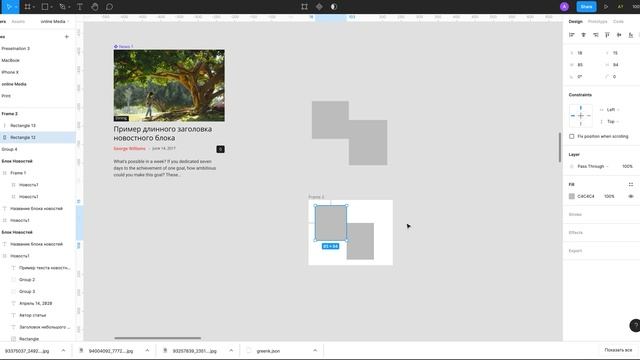The width and height of the screenshot is (640, 360).
Task: Click the canvas vertical scrollbar
Action: point(560,147)
